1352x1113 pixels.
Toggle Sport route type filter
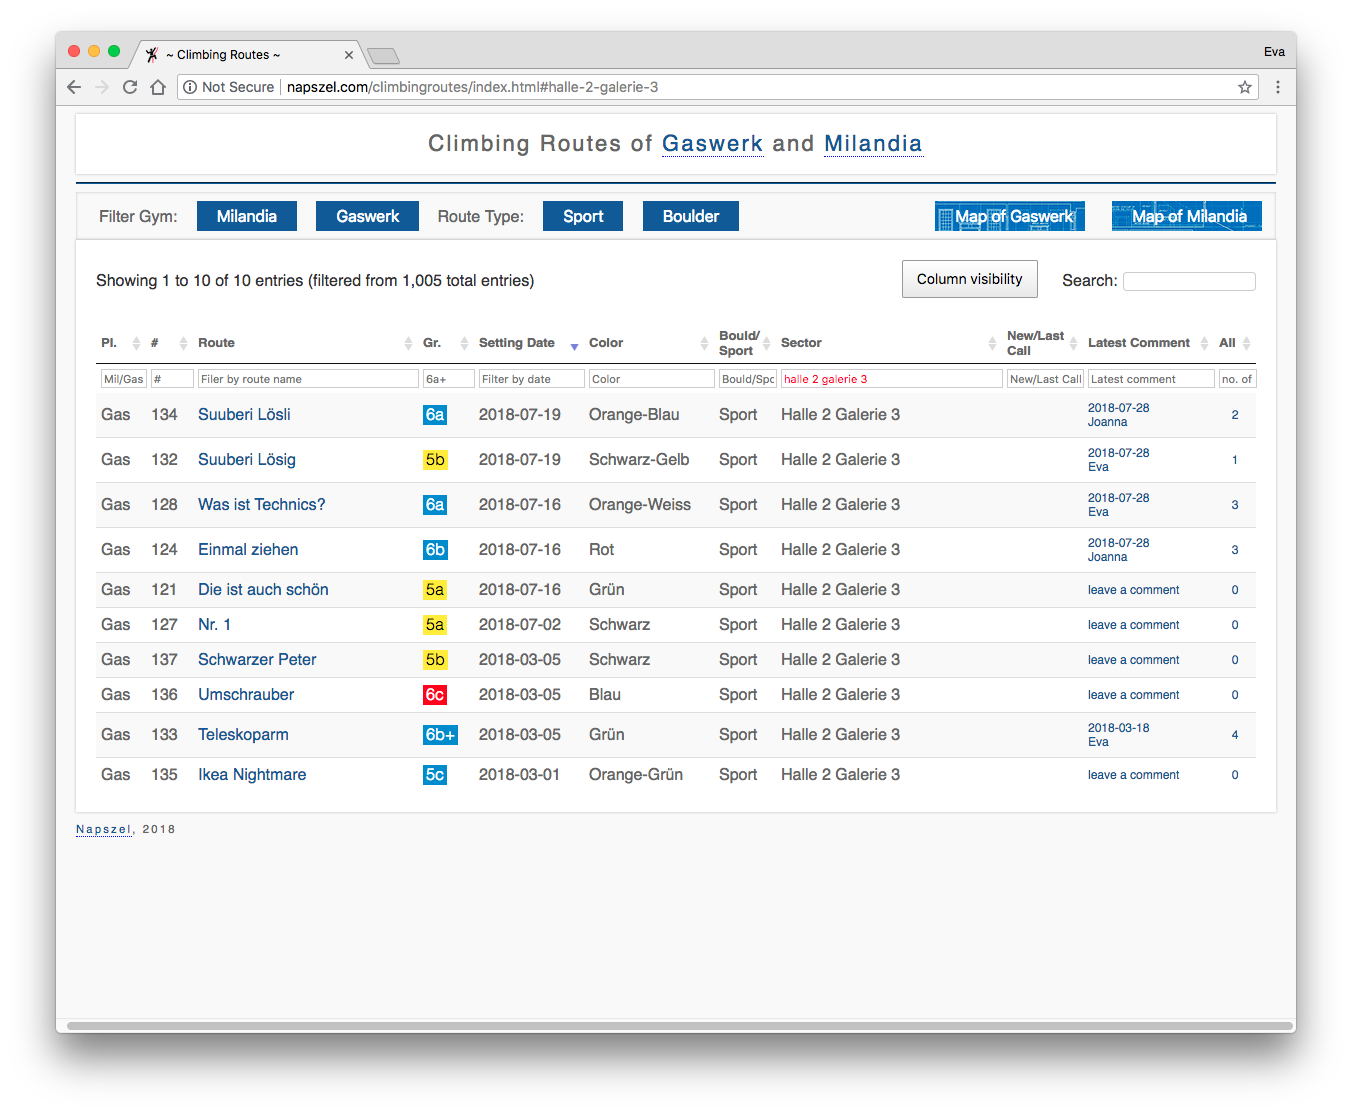point(583,216)
